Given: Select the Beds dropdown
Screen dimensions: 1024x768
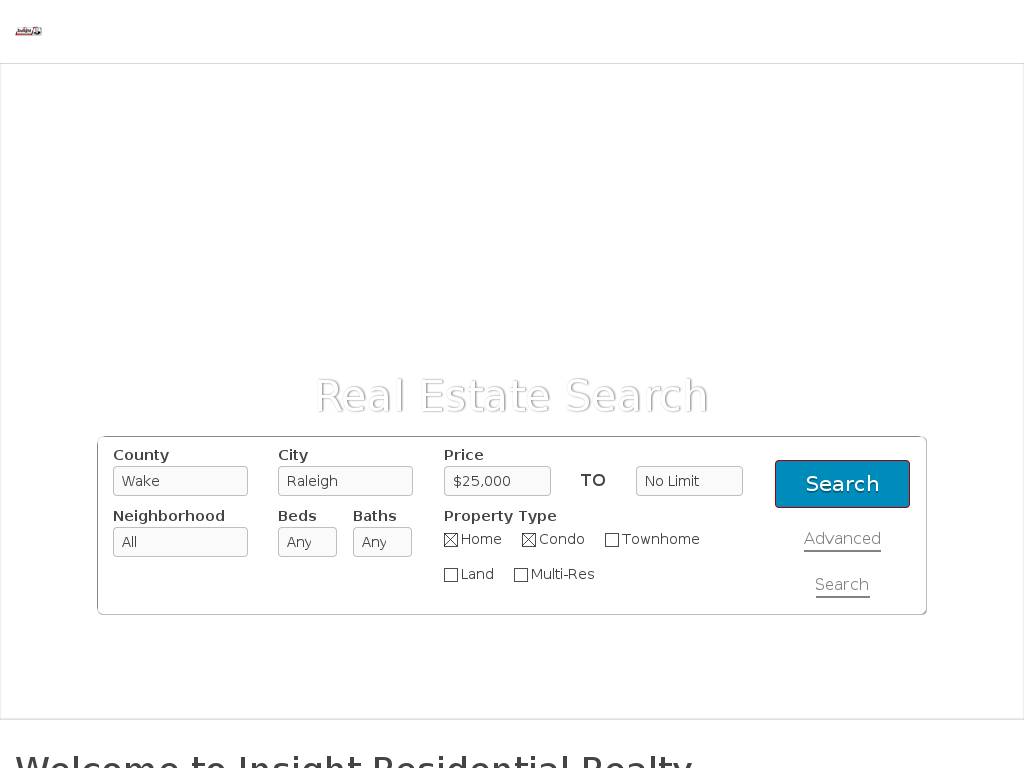Looking at the screenshot, I should click(307, 542).
